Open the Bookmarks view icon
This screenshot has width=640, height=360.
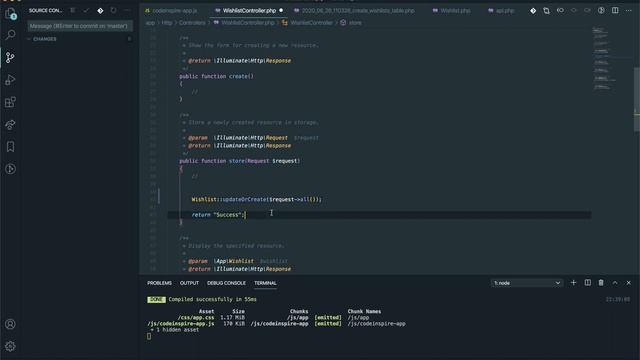(x=10, y=147)
